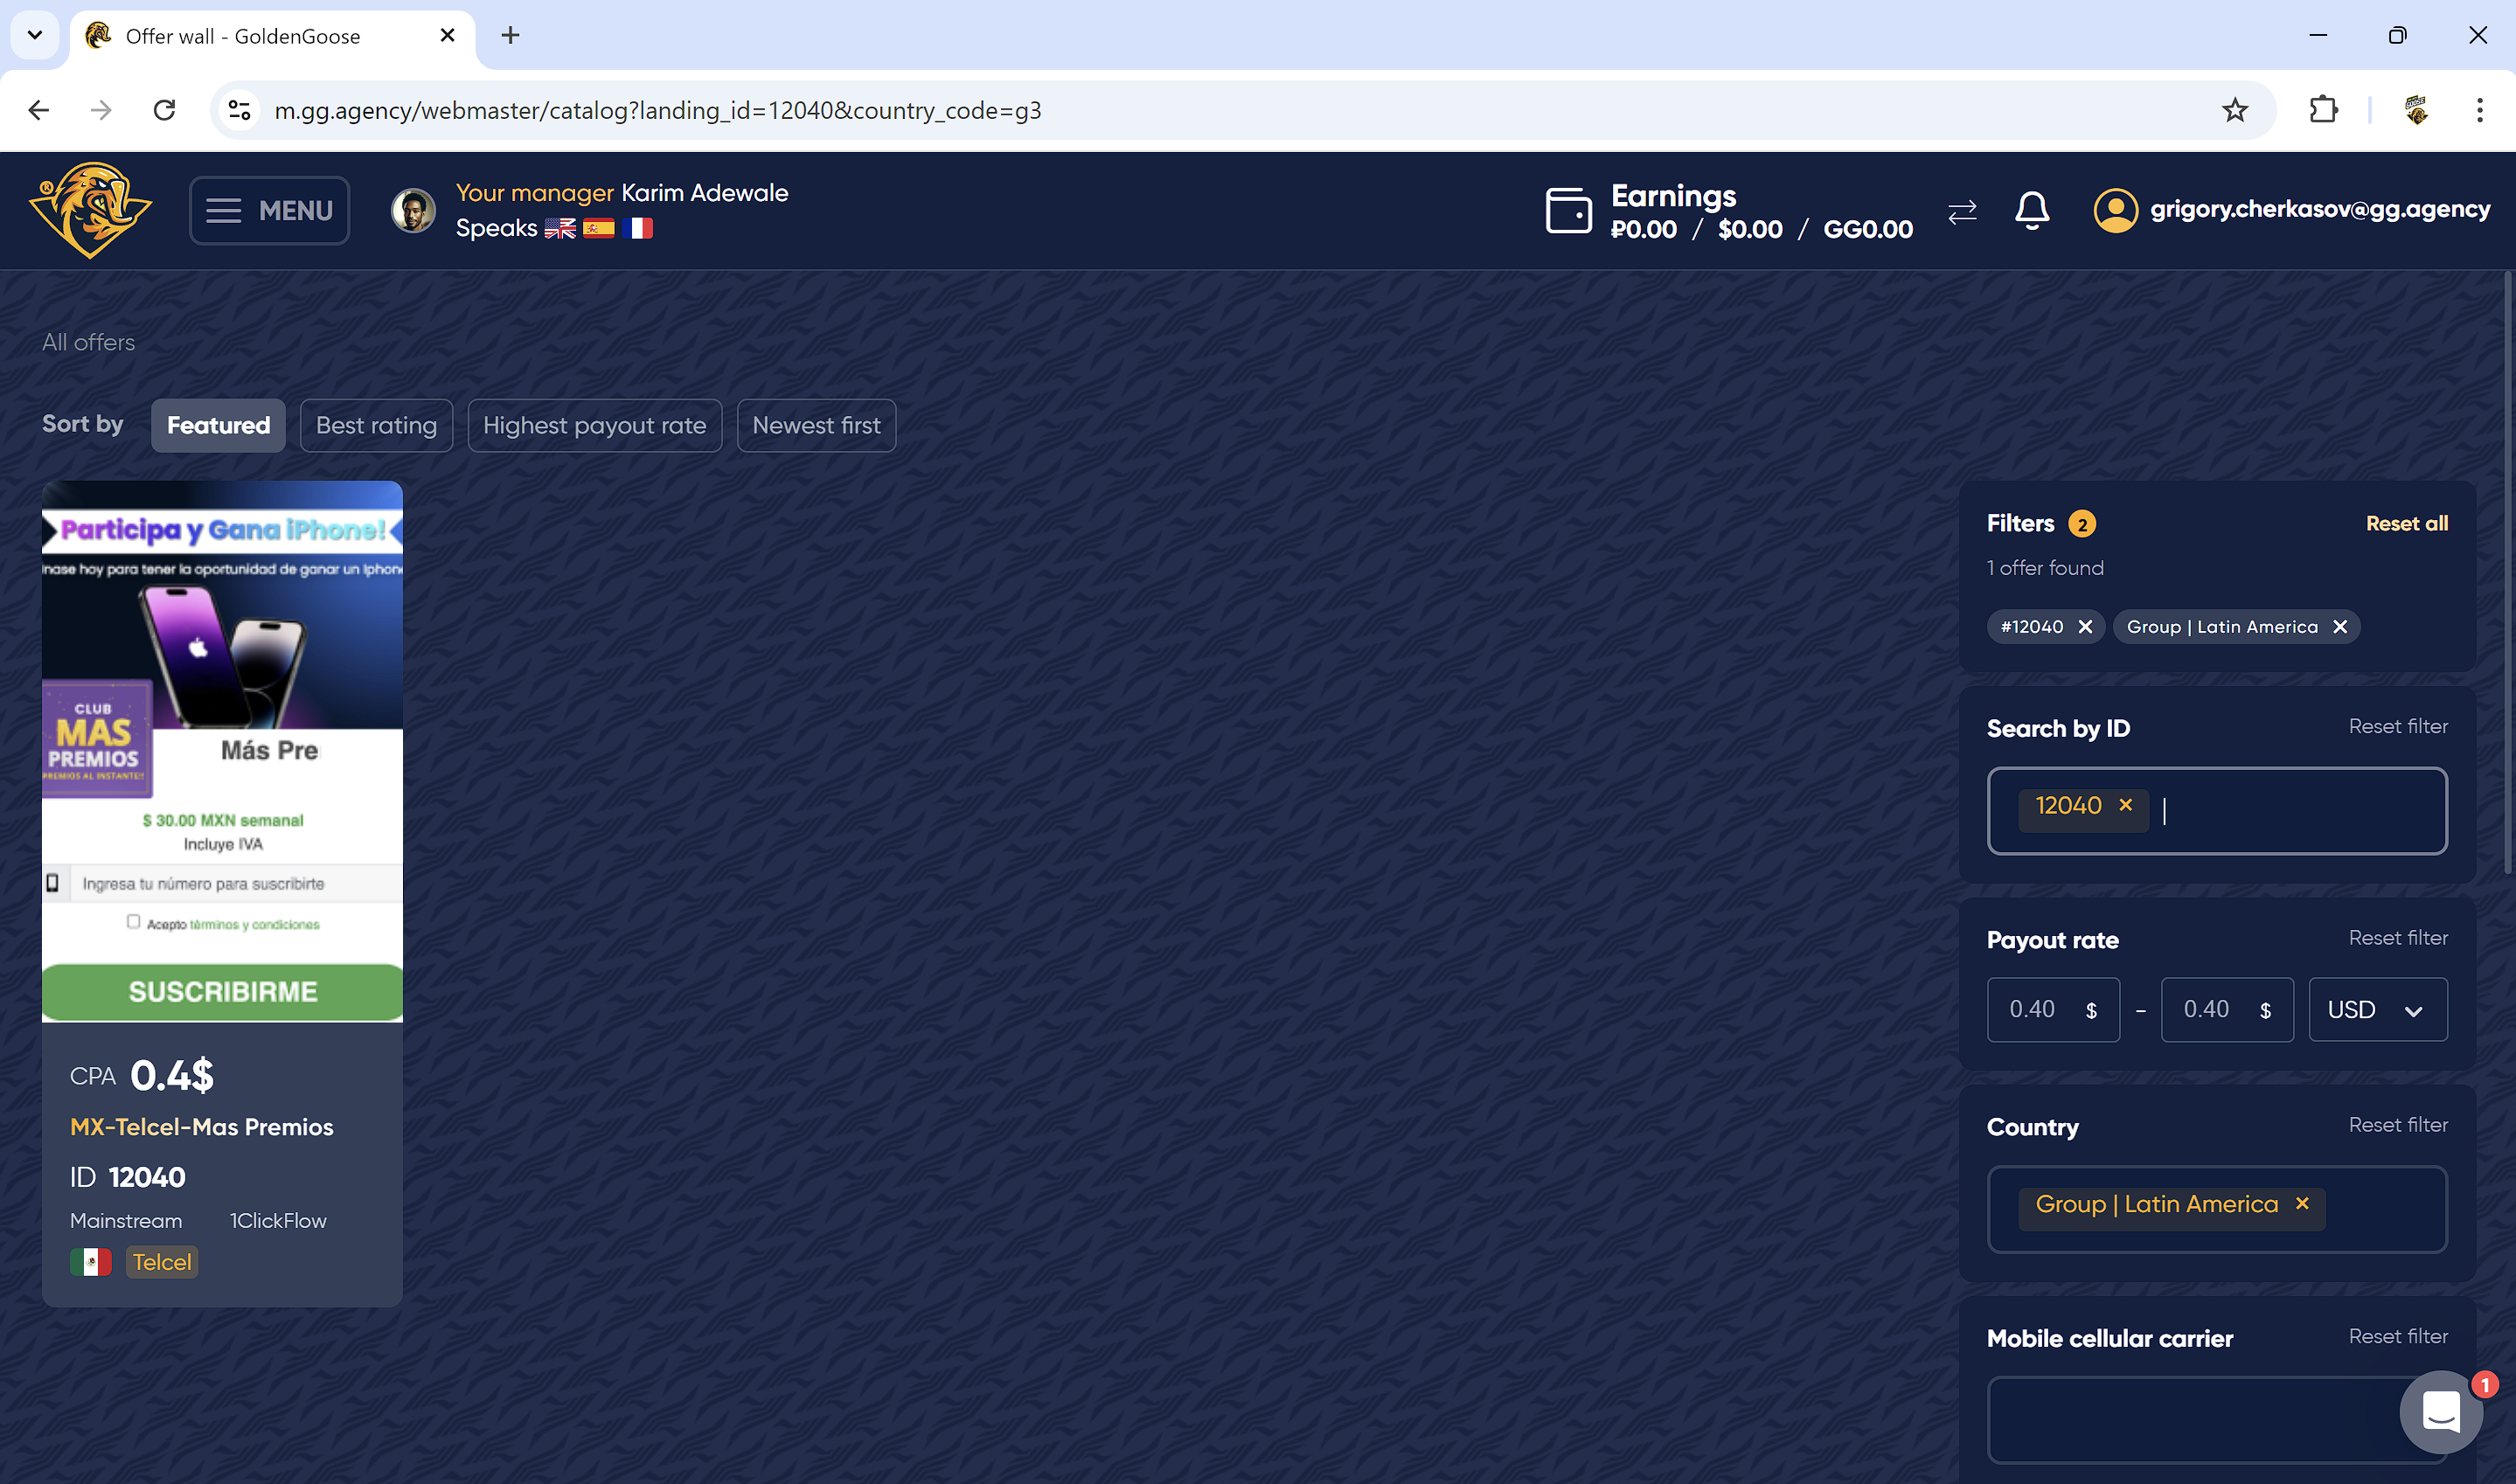Reset the Payout rate filter
The image size is (2516, 1484).
click(x=2398, y=938)
